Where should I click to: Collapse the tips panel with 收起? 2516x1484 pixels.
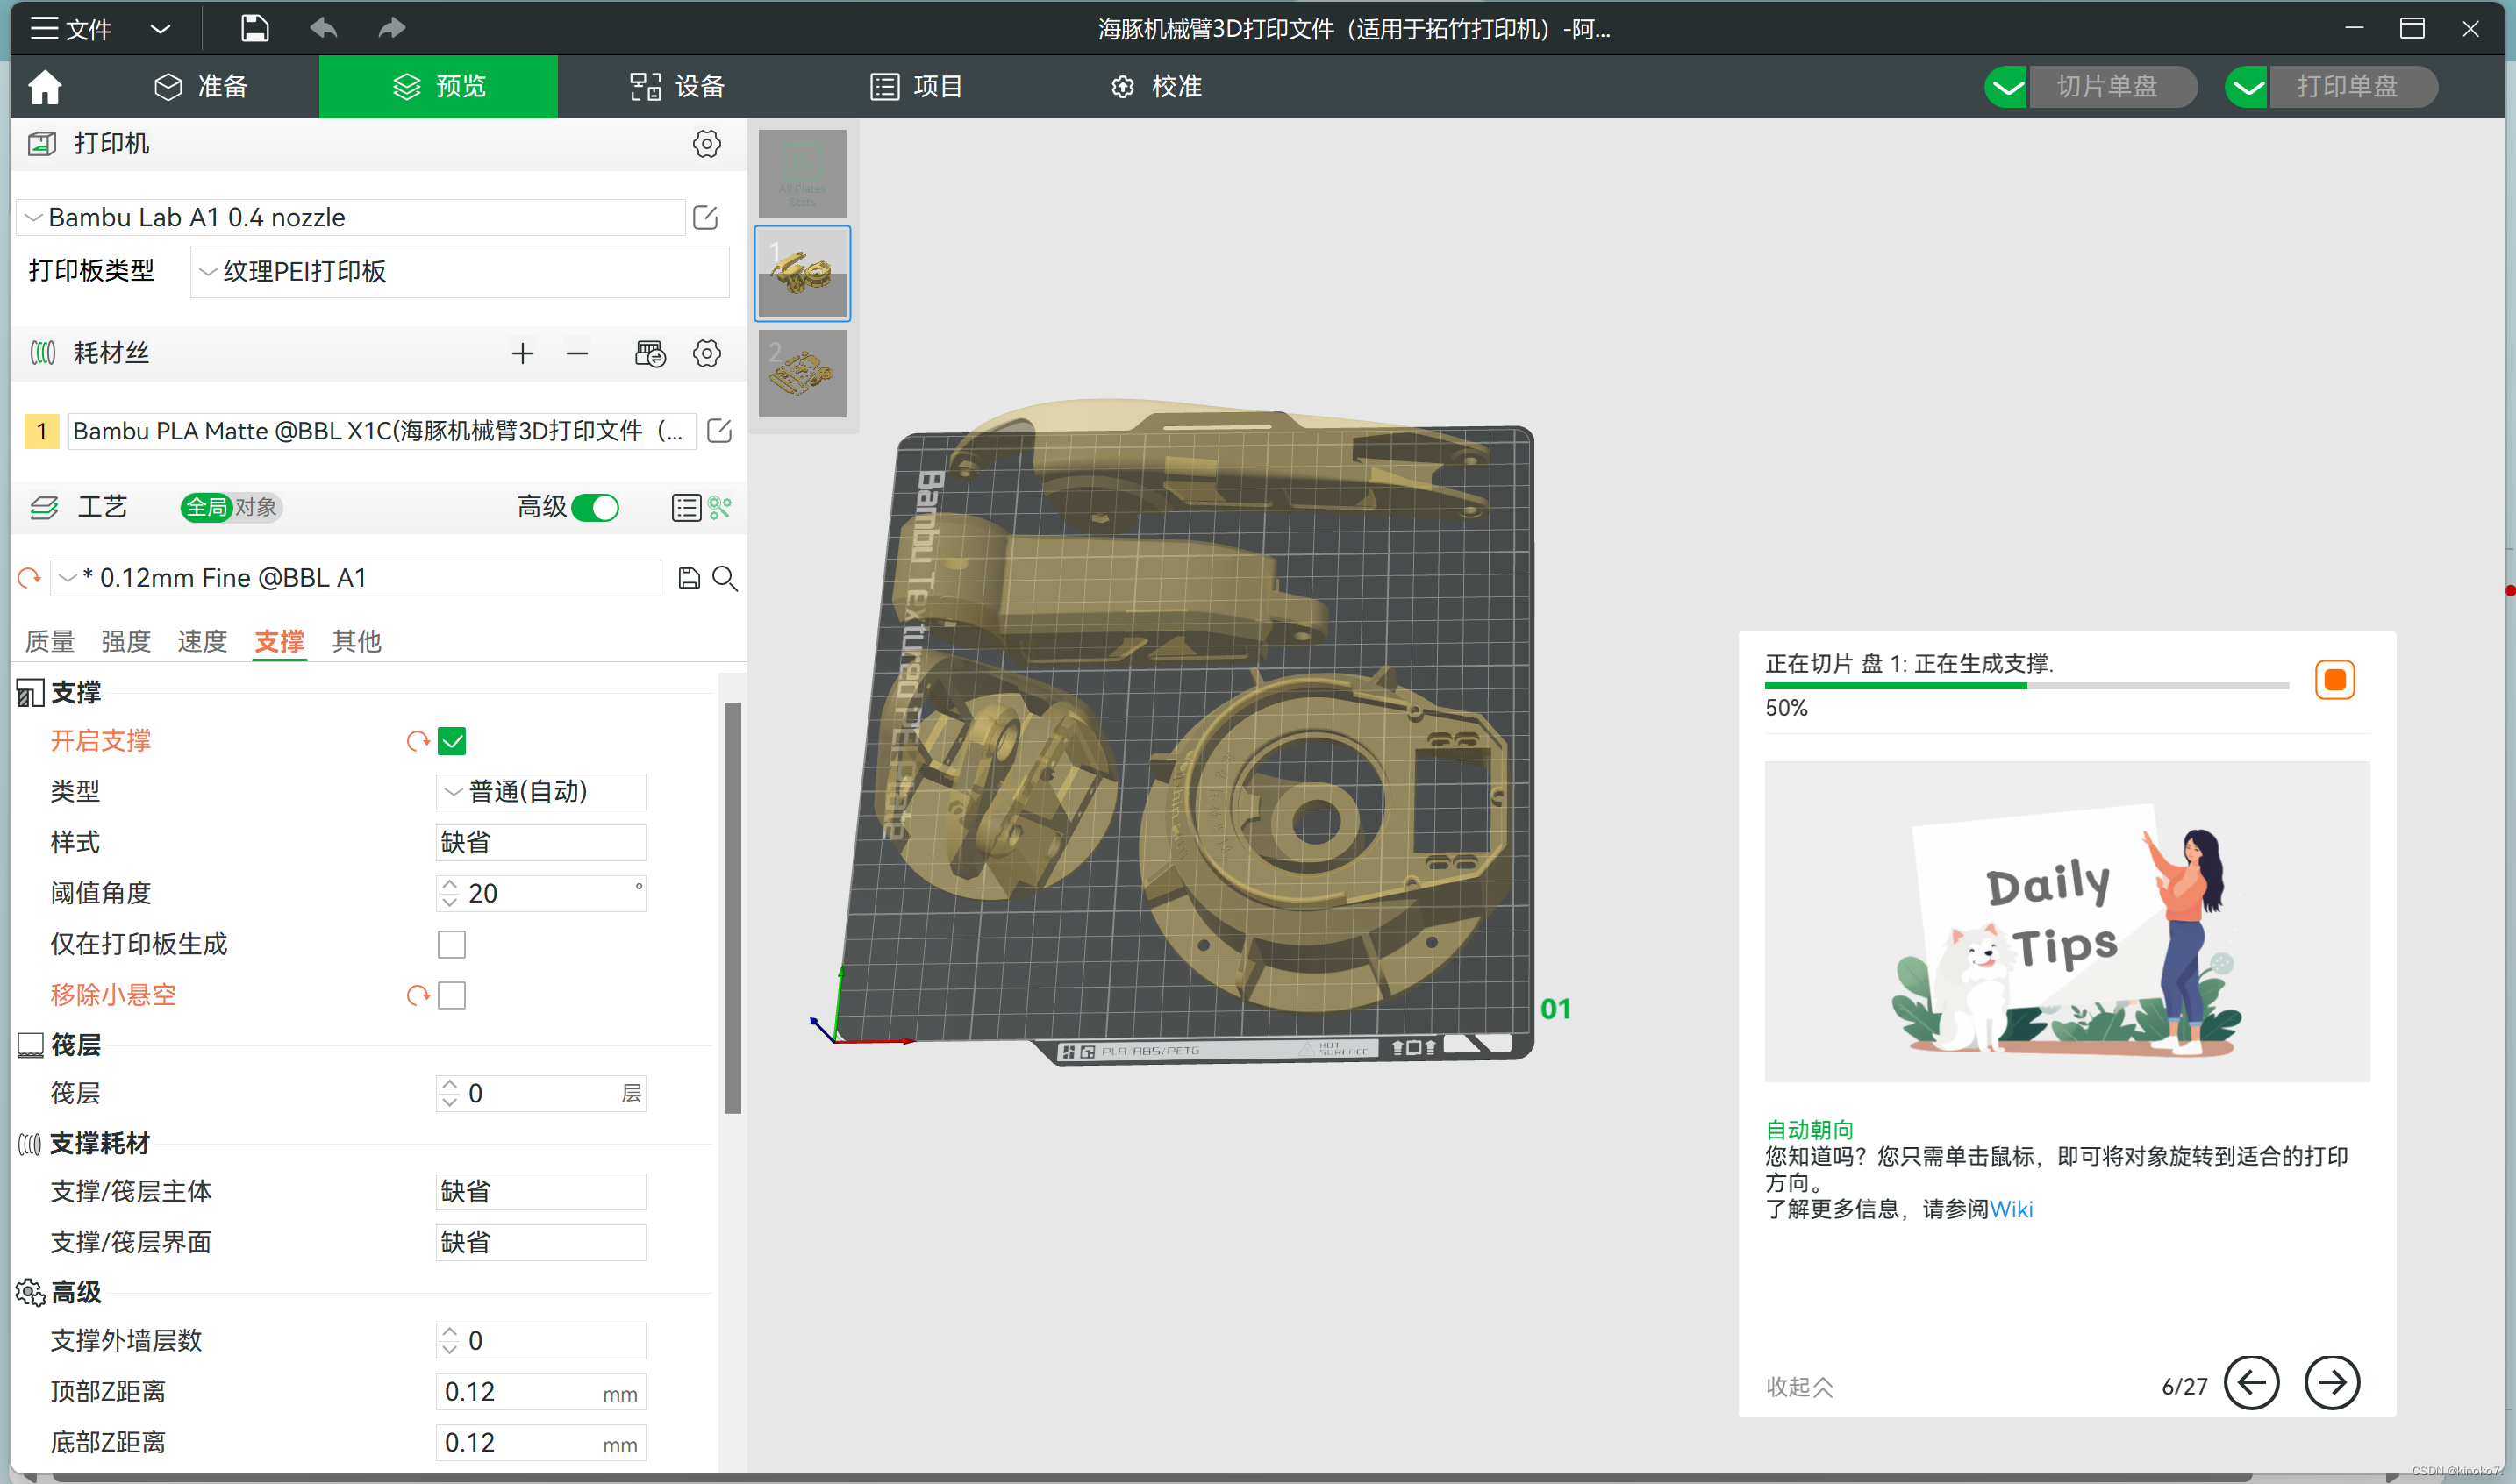[x=1798, y=1386]
